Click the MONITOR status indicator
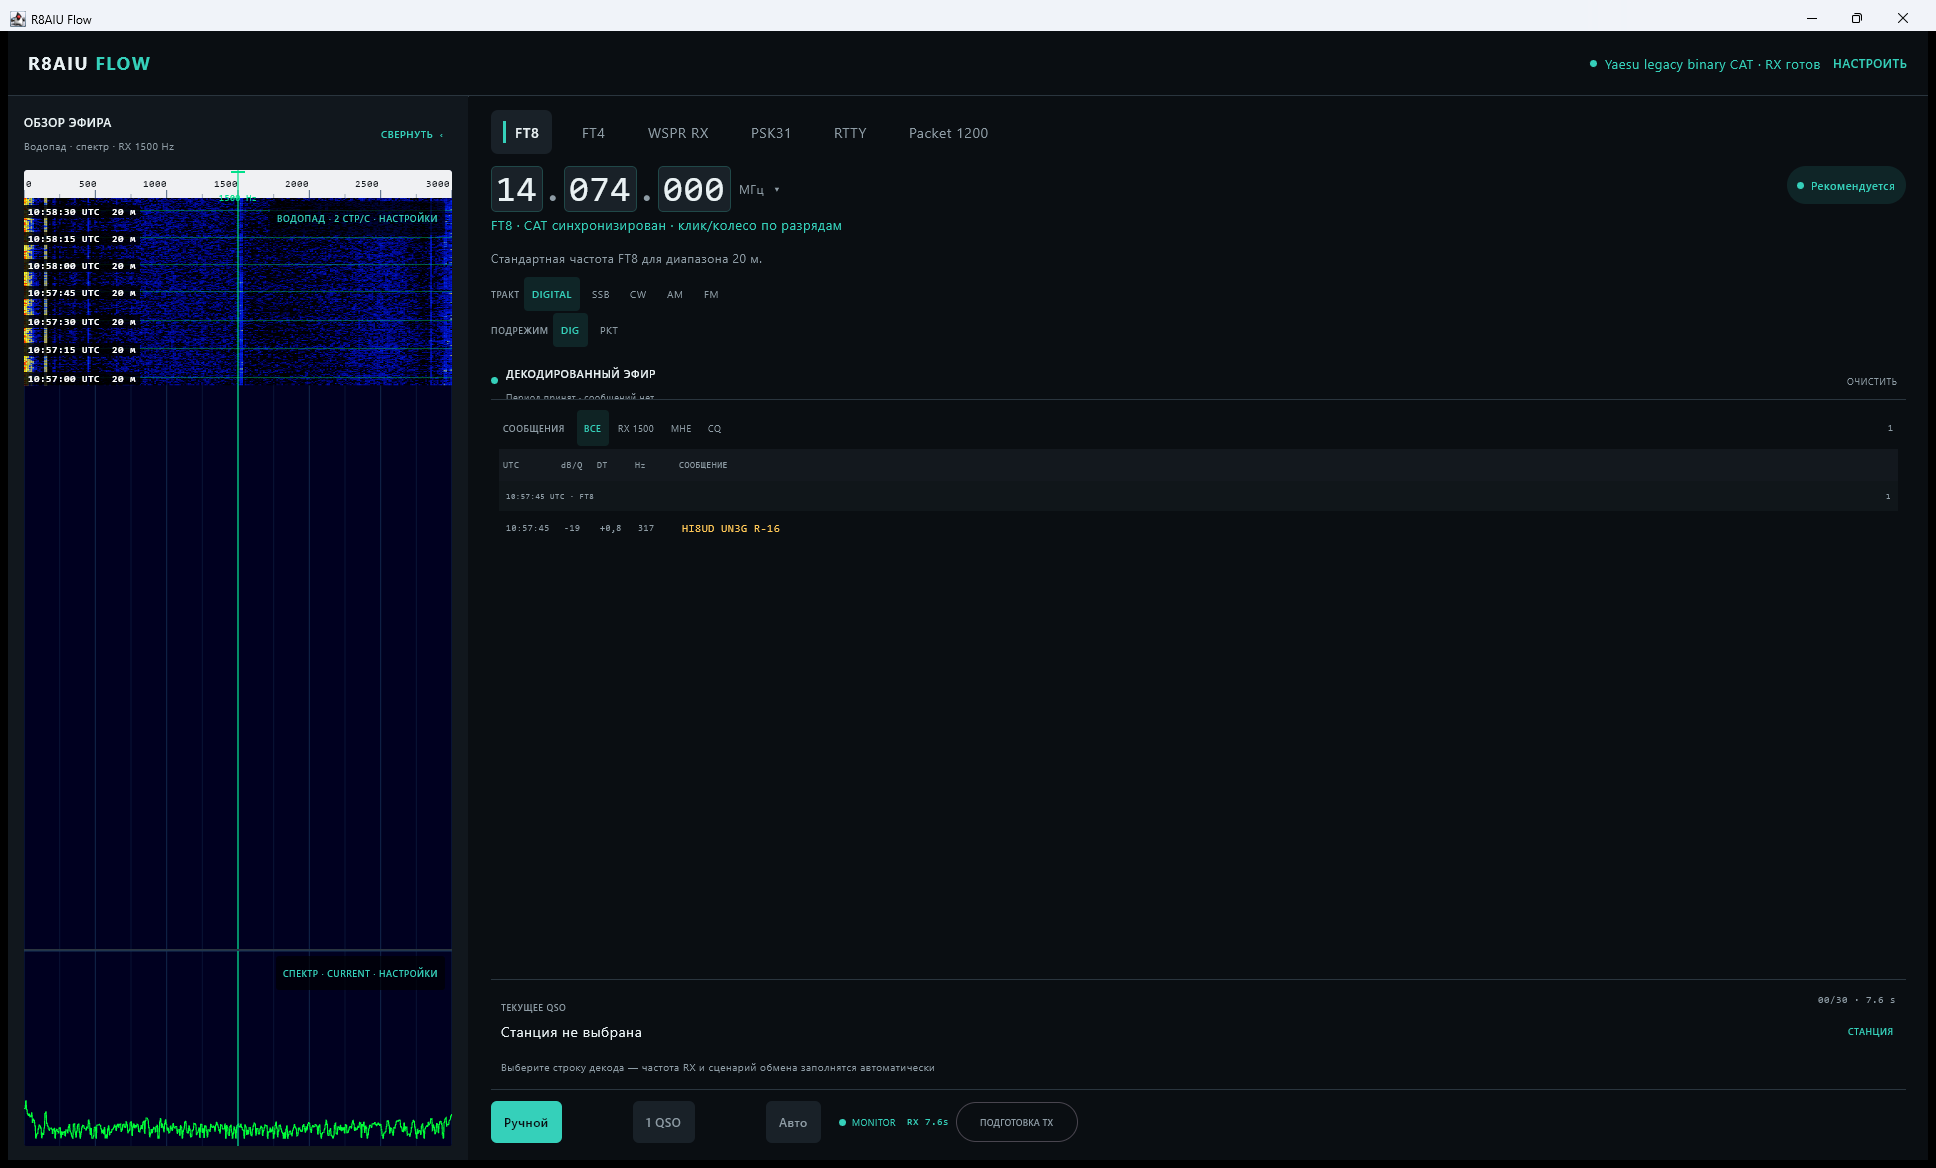This screenshot has width=1936, height=1168. click(x=867, y=1122)
